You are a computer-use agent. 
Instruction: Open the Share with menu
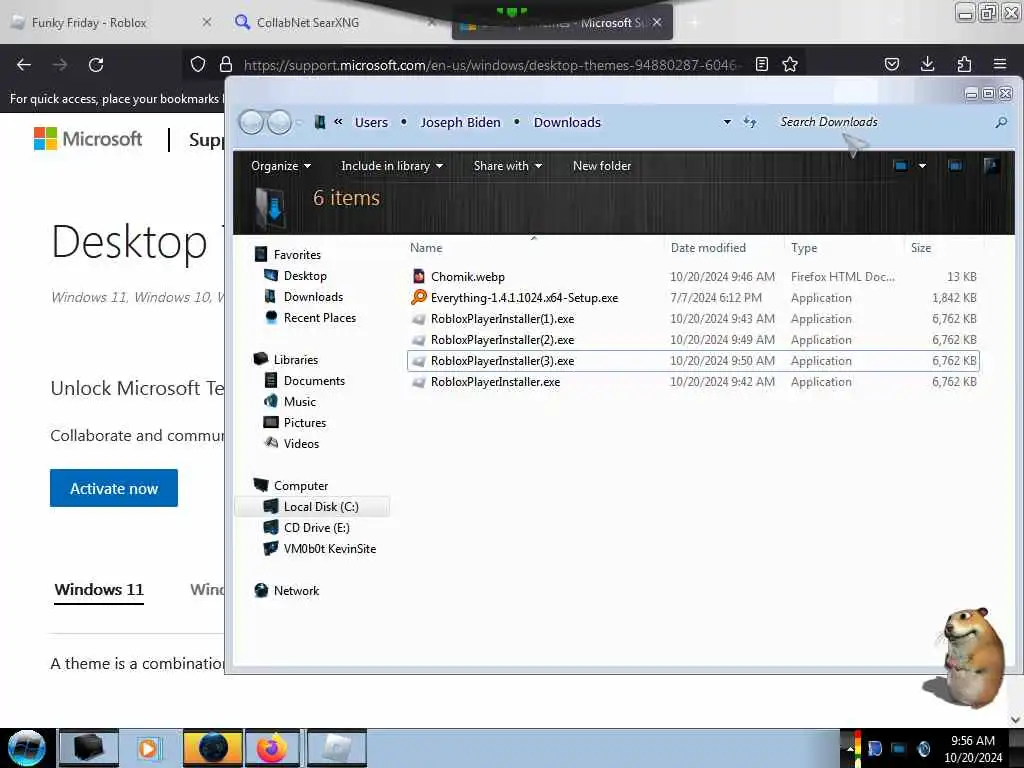click(507, 166)
